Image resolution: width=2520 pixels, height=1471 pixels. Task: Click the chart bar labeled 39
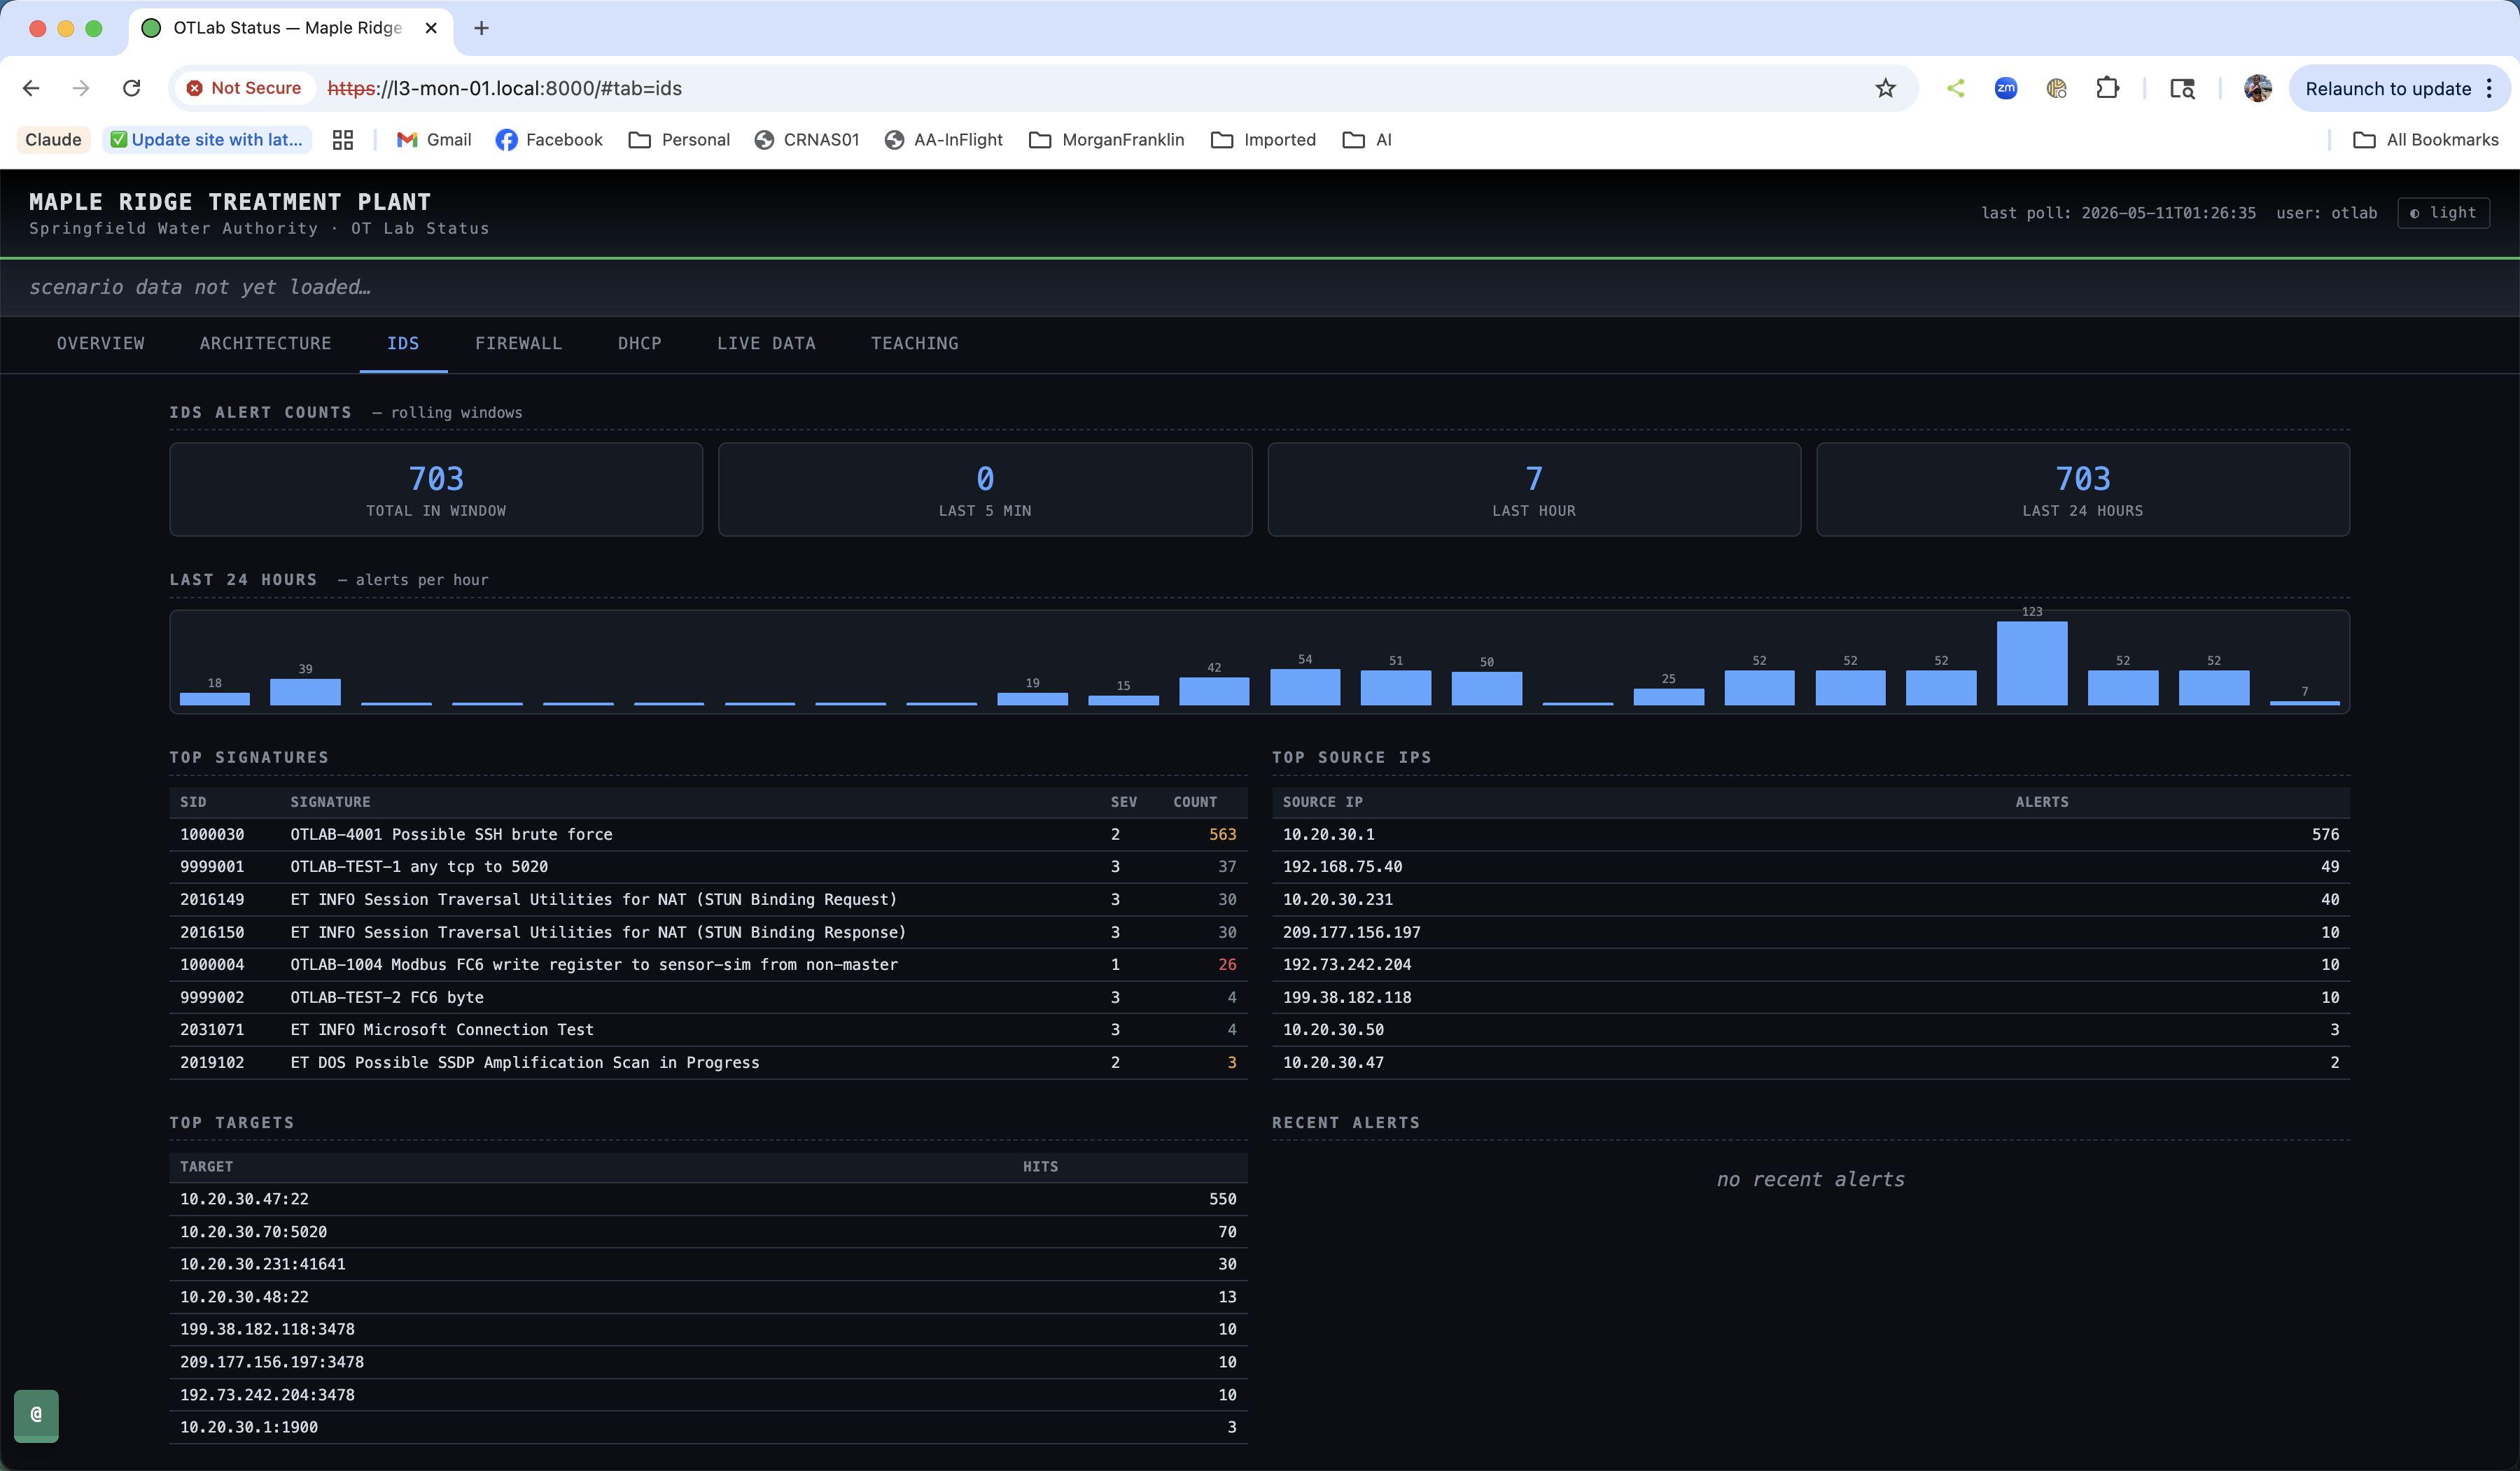click(x=305, y=692)
